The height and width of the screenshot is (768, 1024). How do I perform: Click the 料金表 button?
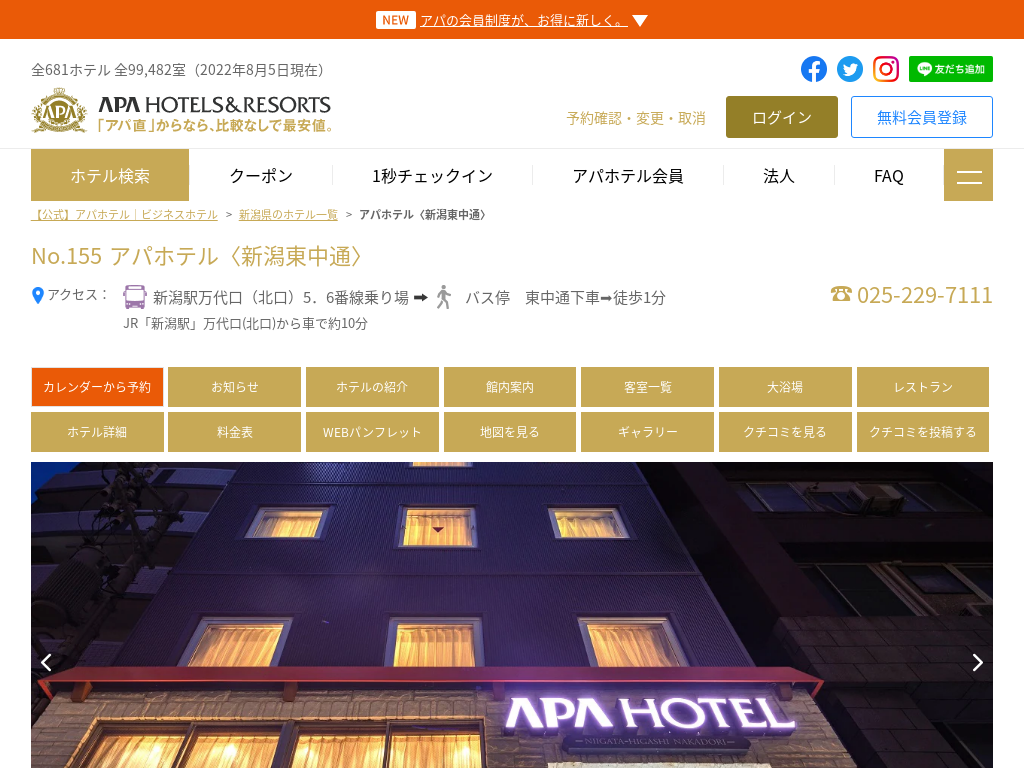tap(234, 432)
